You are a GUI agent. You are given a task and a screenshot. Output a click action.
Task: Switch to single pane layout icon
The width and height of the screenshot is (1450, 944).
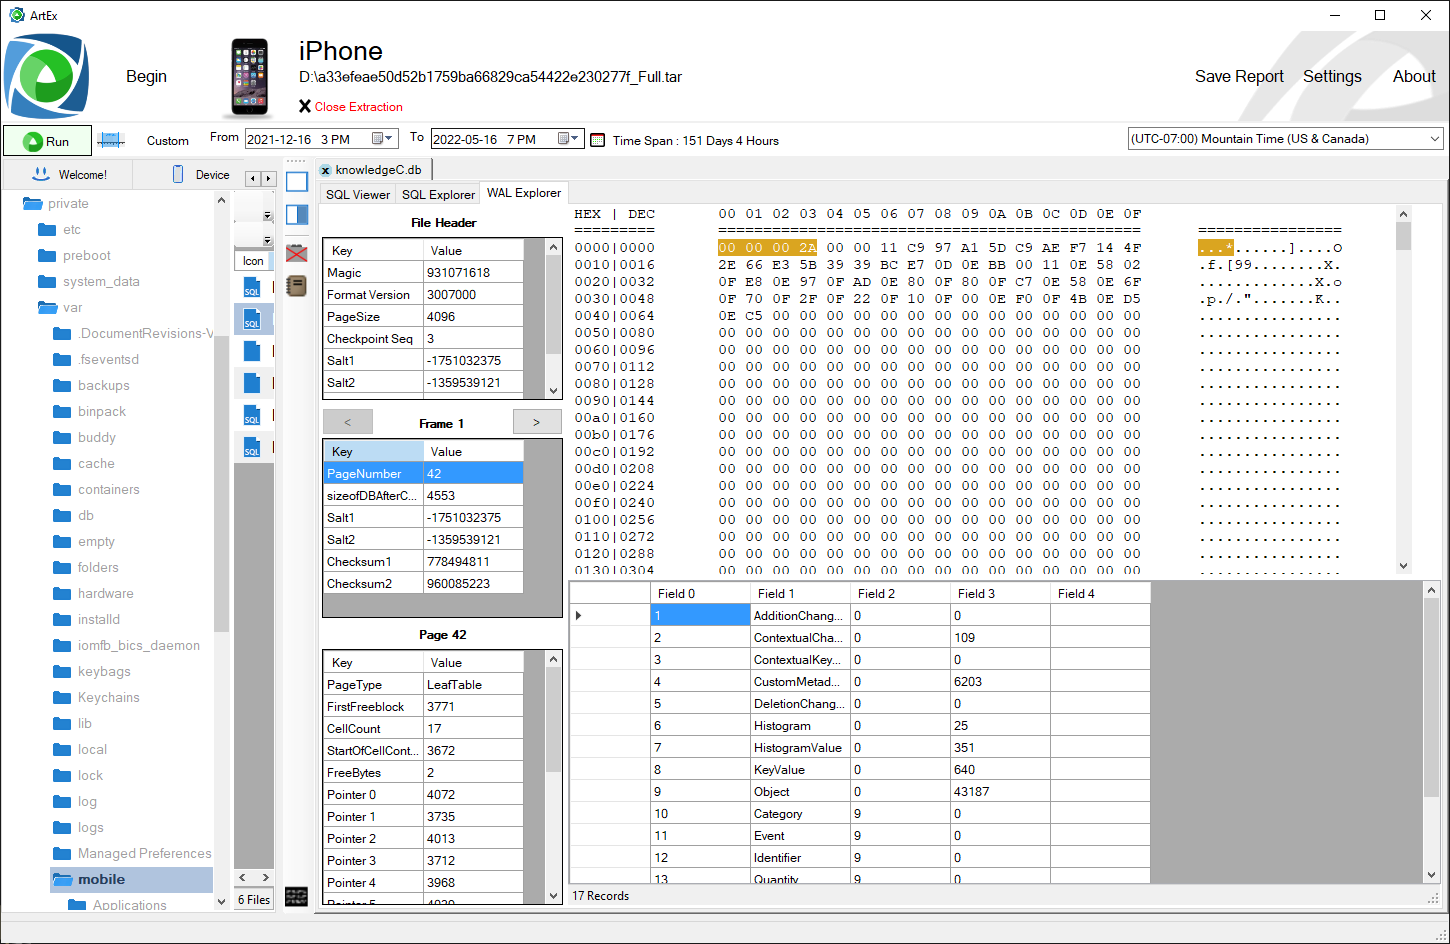click(x=297, y=182)
